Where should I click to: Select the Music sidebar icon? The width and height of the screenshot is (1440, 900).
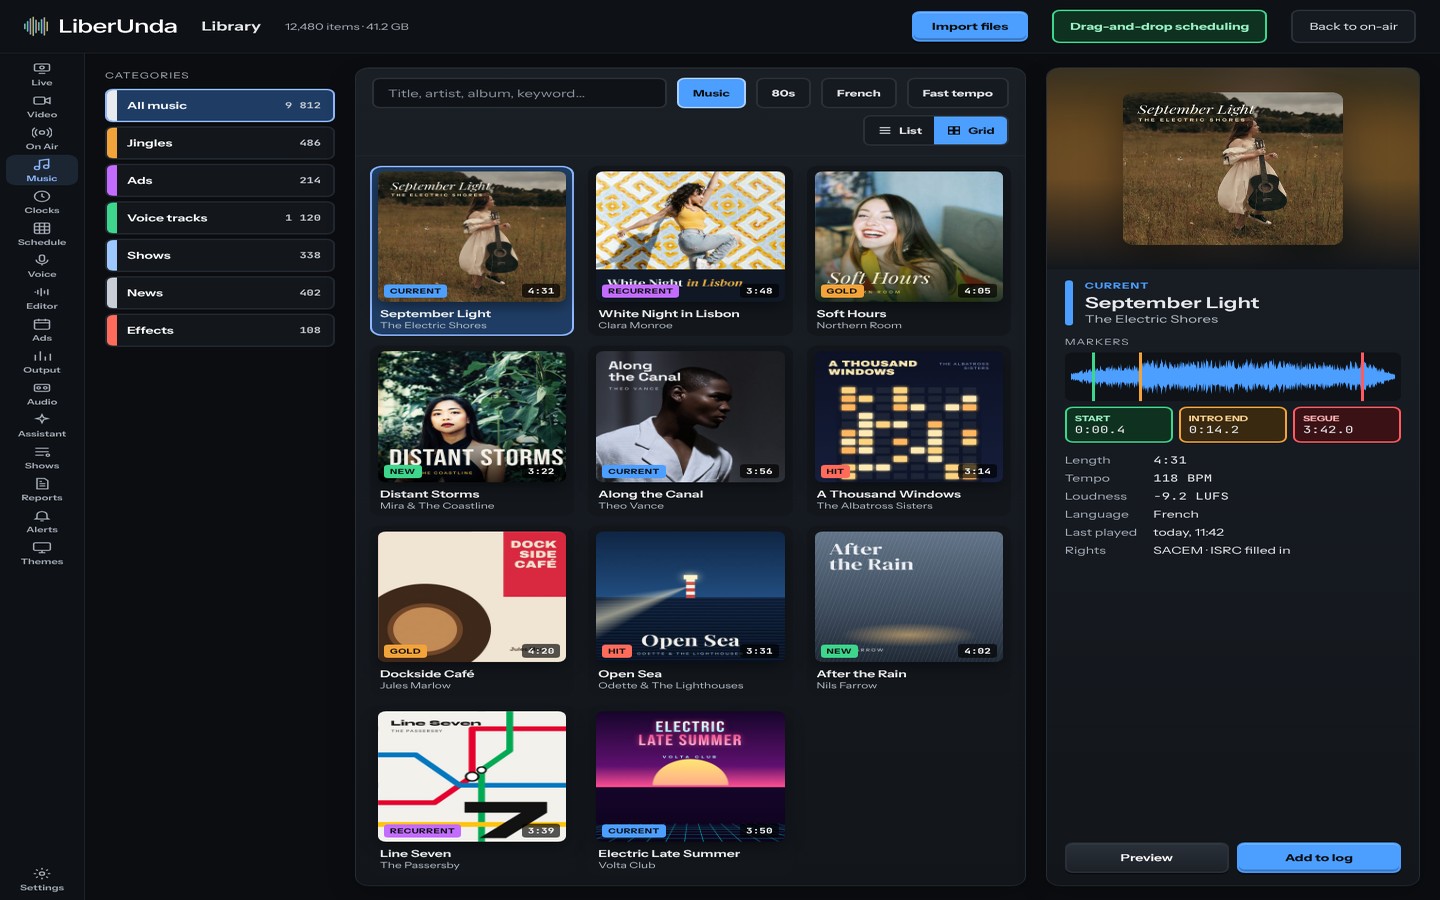click(42, 170)
